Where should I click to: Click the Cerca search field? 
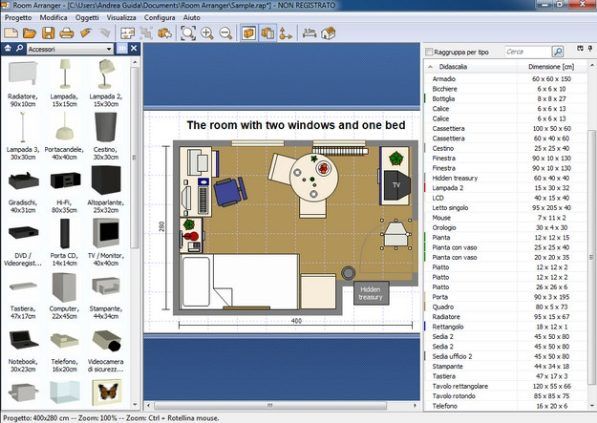(527, 51)
